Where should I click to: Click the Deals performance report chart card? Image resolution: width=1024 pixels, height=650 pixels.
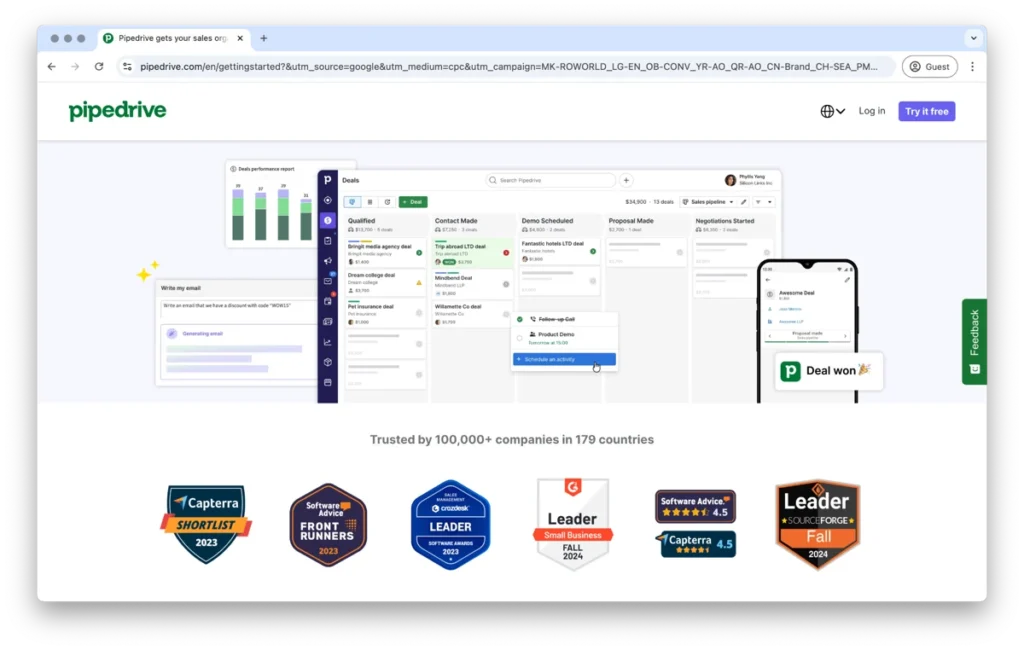click(x=272, y=204)
